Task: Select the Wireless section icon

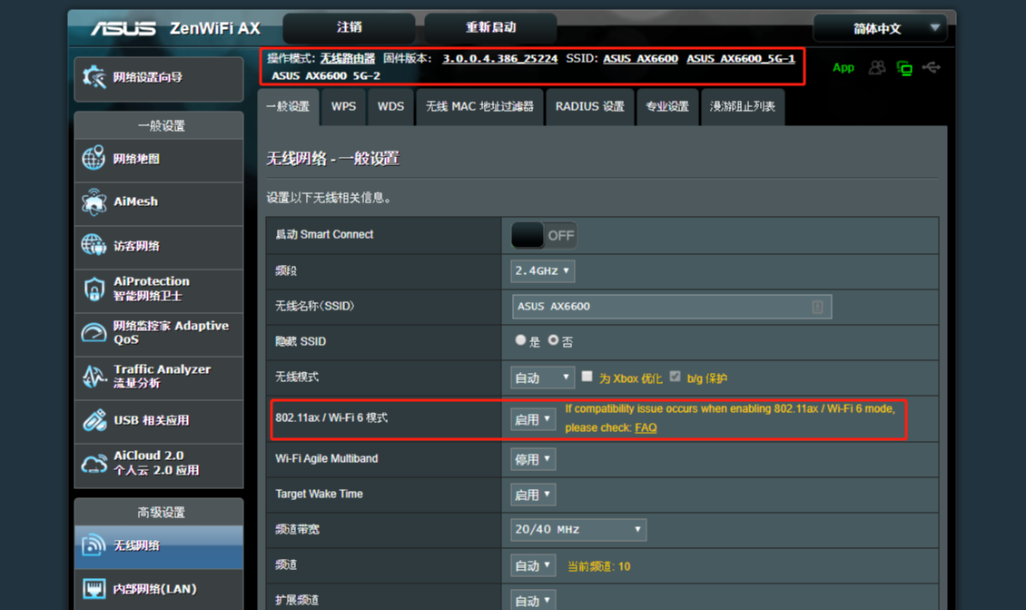Action: (x=94, y=545)
